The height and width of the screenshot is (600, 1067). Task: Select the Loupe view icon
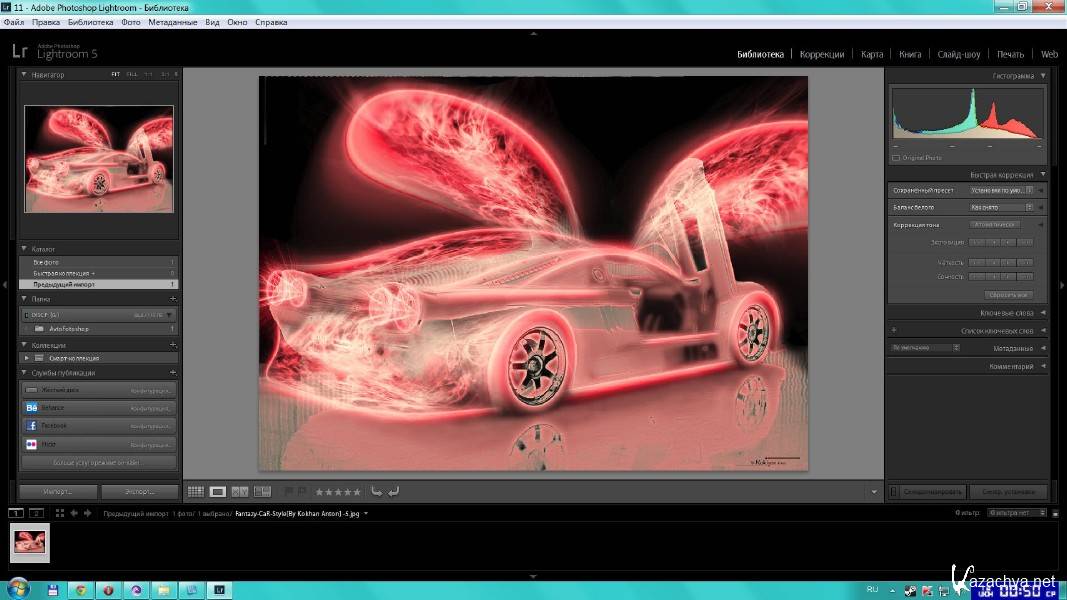point(218,491)
